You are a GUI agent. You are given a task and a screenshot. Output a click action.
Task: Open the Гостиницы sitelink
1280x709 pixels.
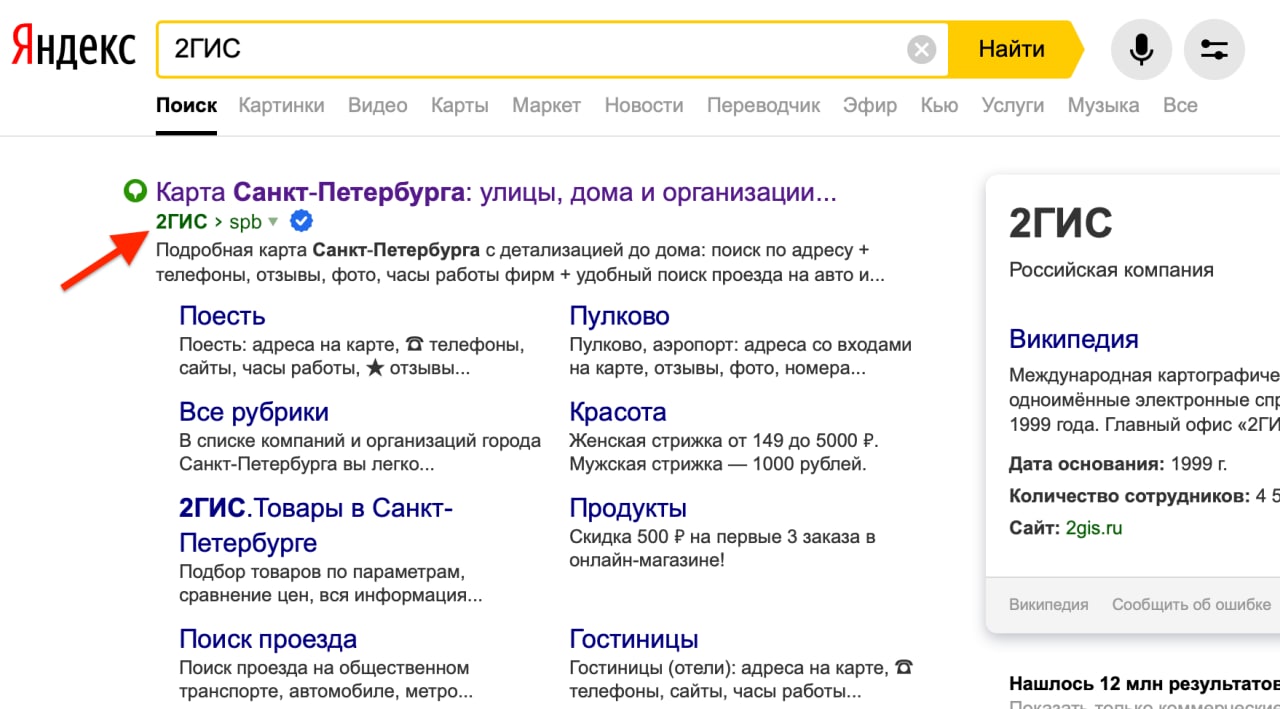point(634,639)
